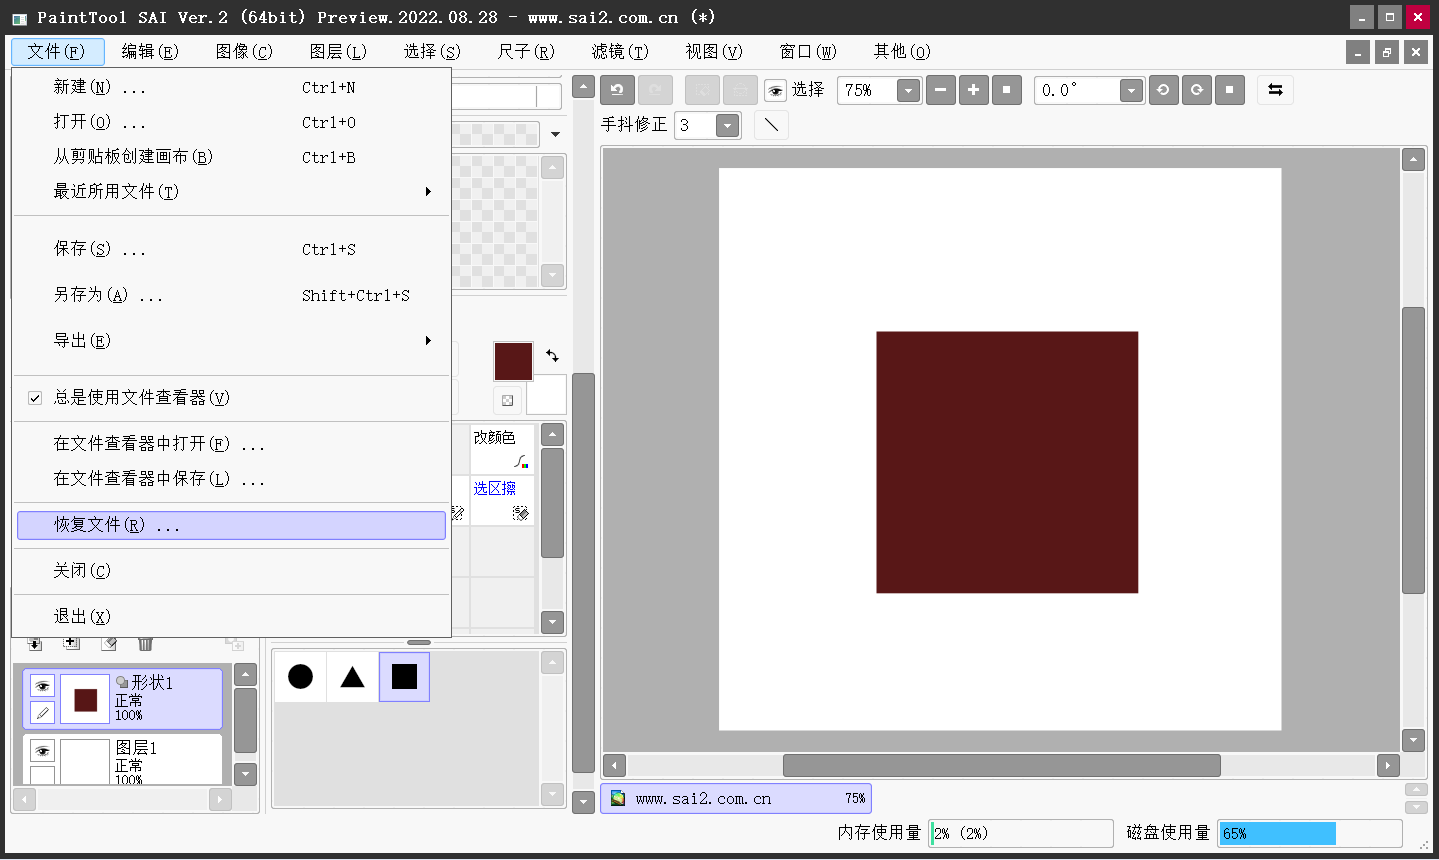Hide the 图层1 layer via eye

pyautogui.click(x=42, y=751)
